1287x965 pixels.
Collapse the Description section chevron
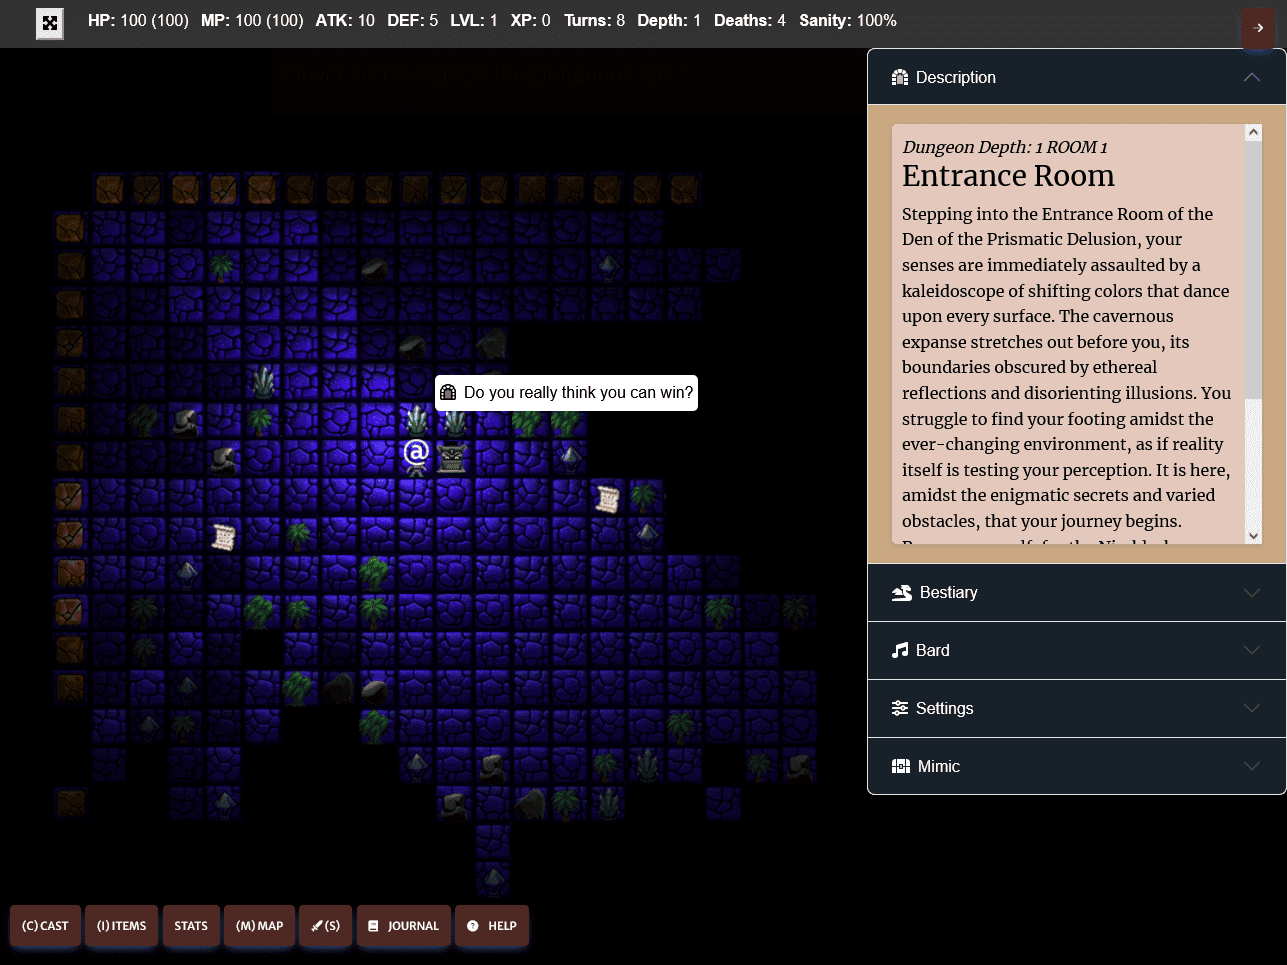[x=1251, y=77]
